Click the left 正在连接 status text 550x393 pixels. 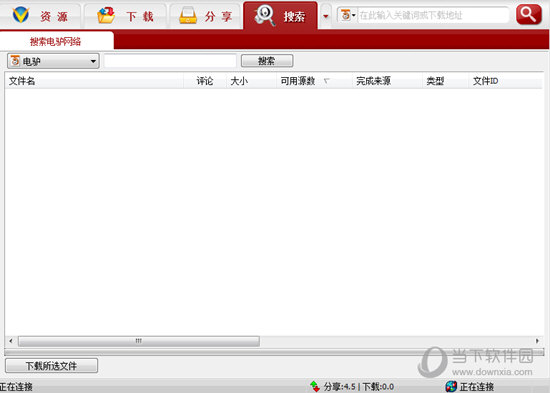(16, 387)
